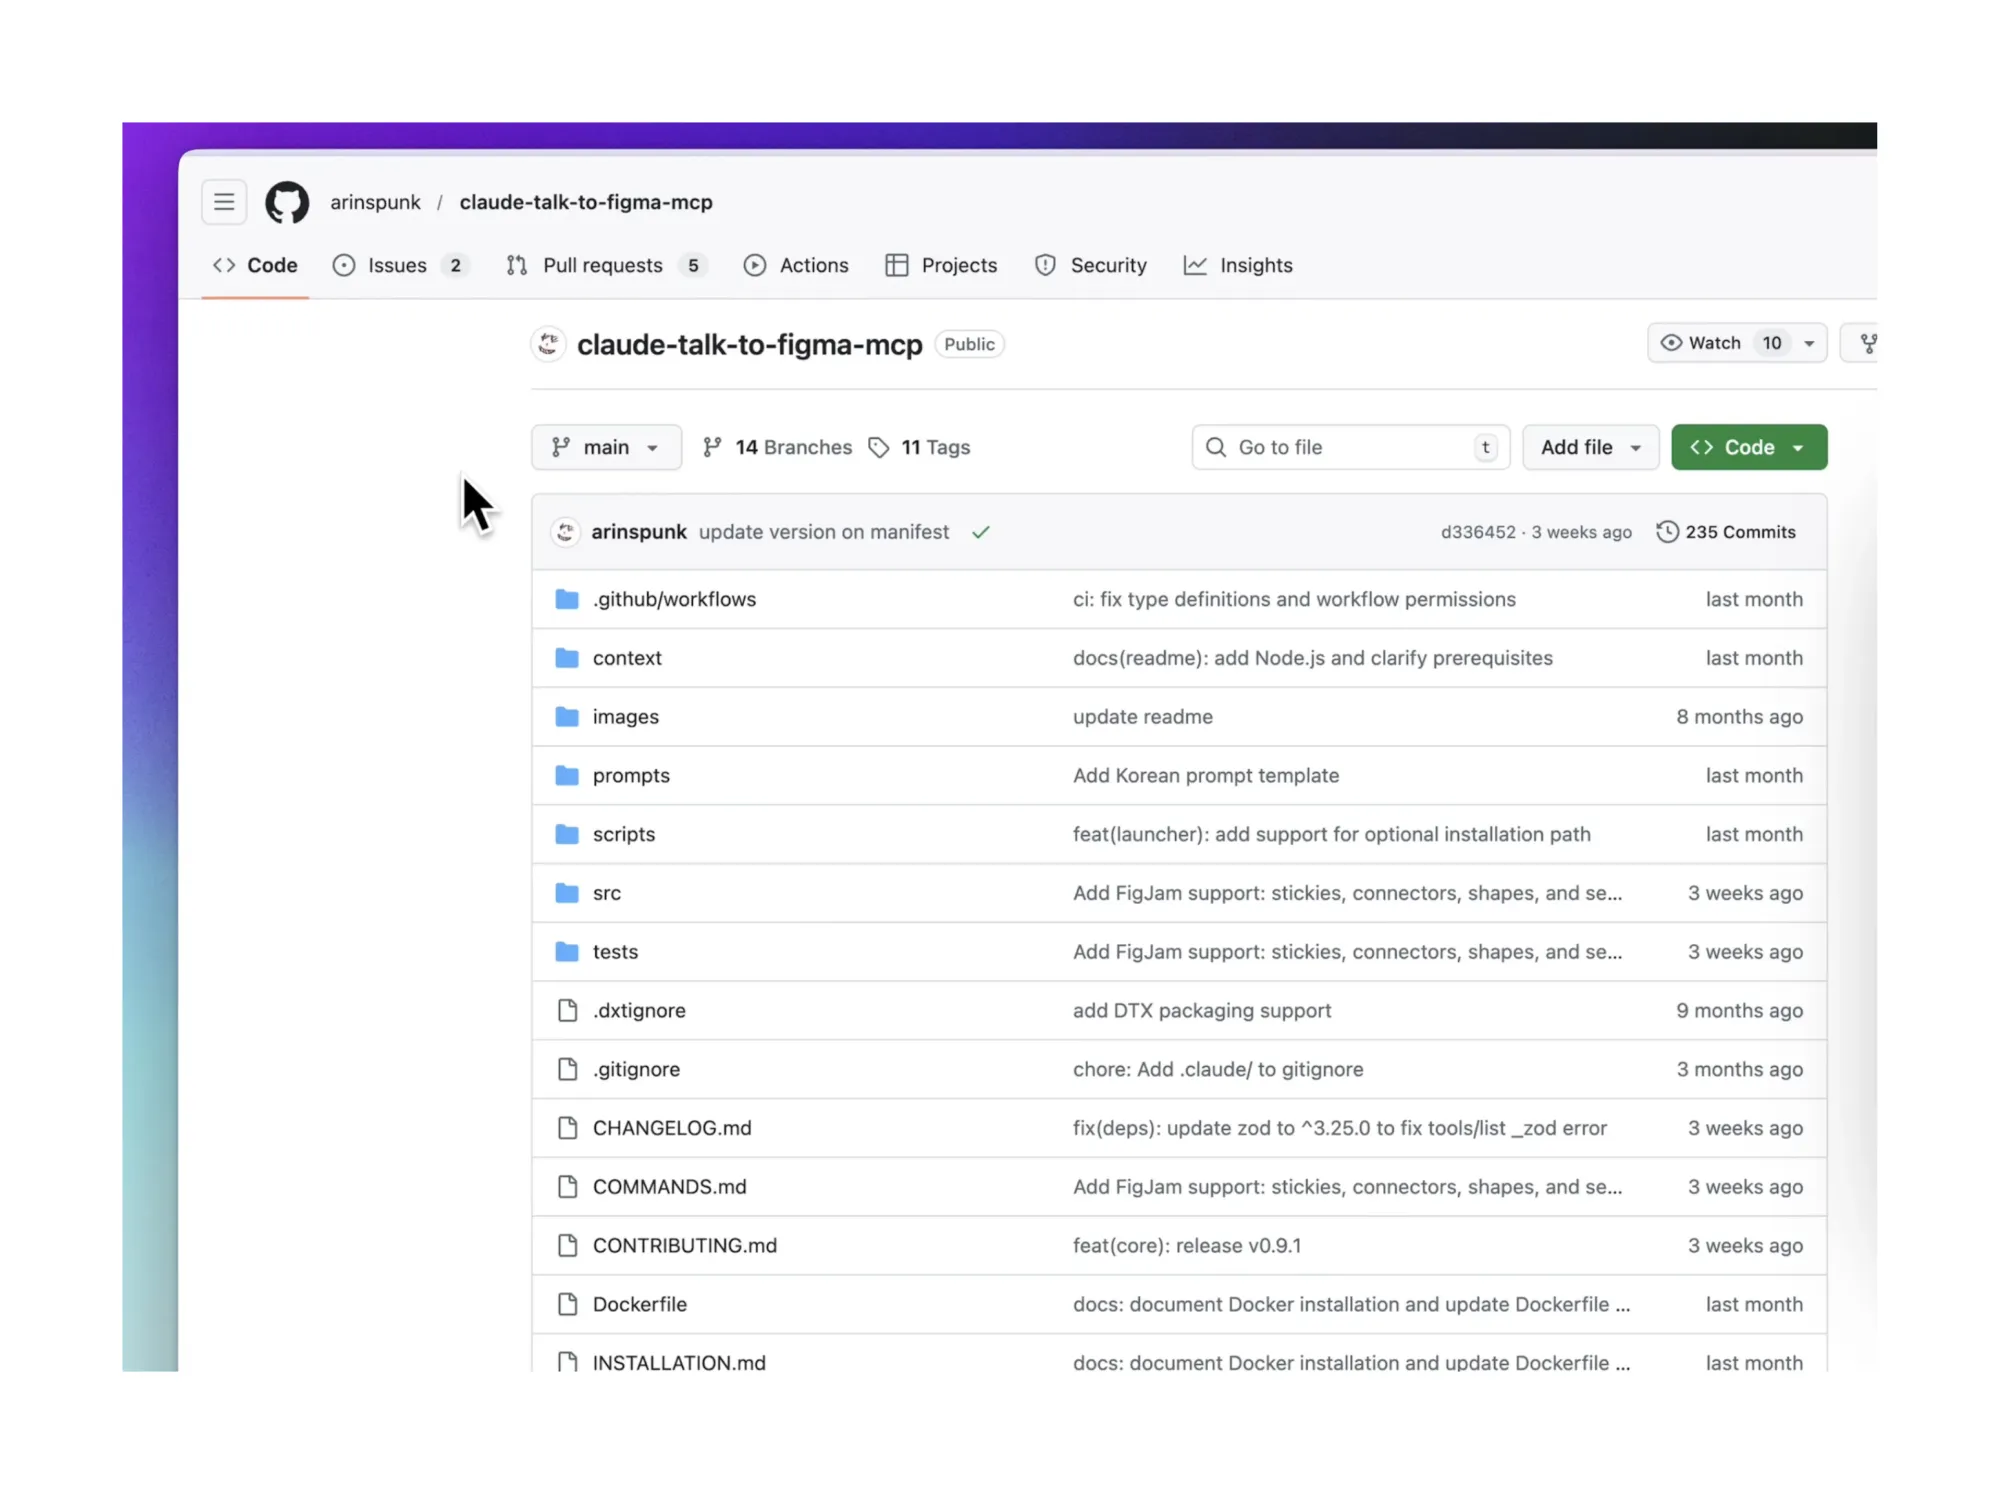Click the green check status icon

[x=981, y=532]
